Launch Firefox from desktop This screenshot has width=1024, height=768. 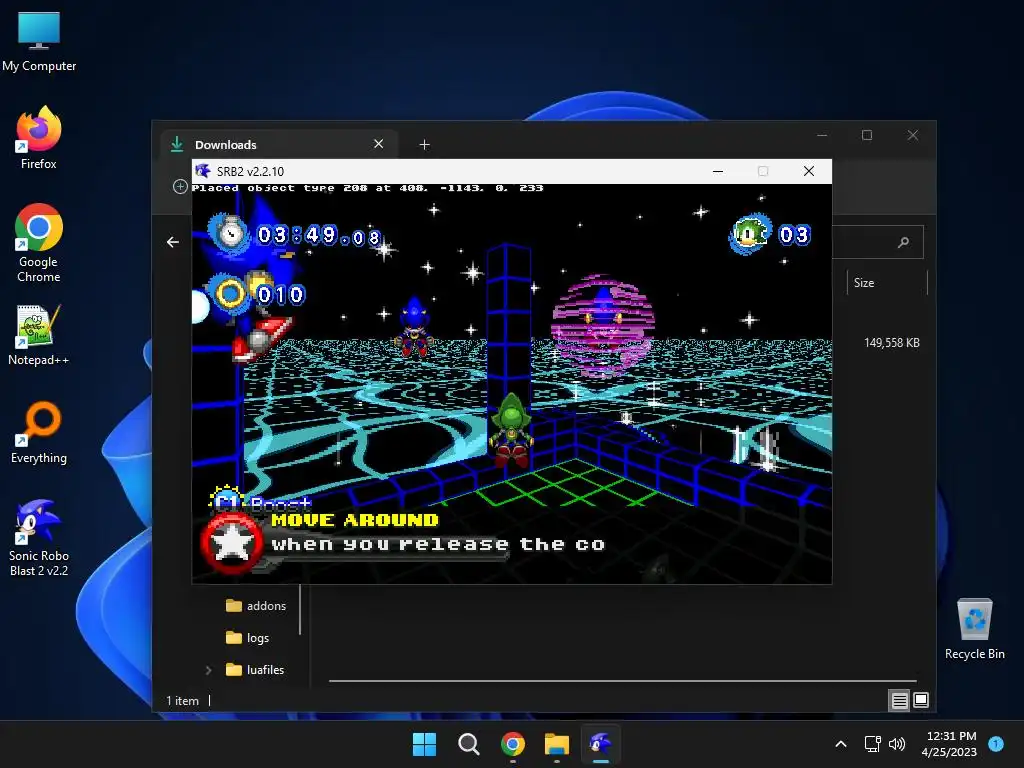(39, 138)
